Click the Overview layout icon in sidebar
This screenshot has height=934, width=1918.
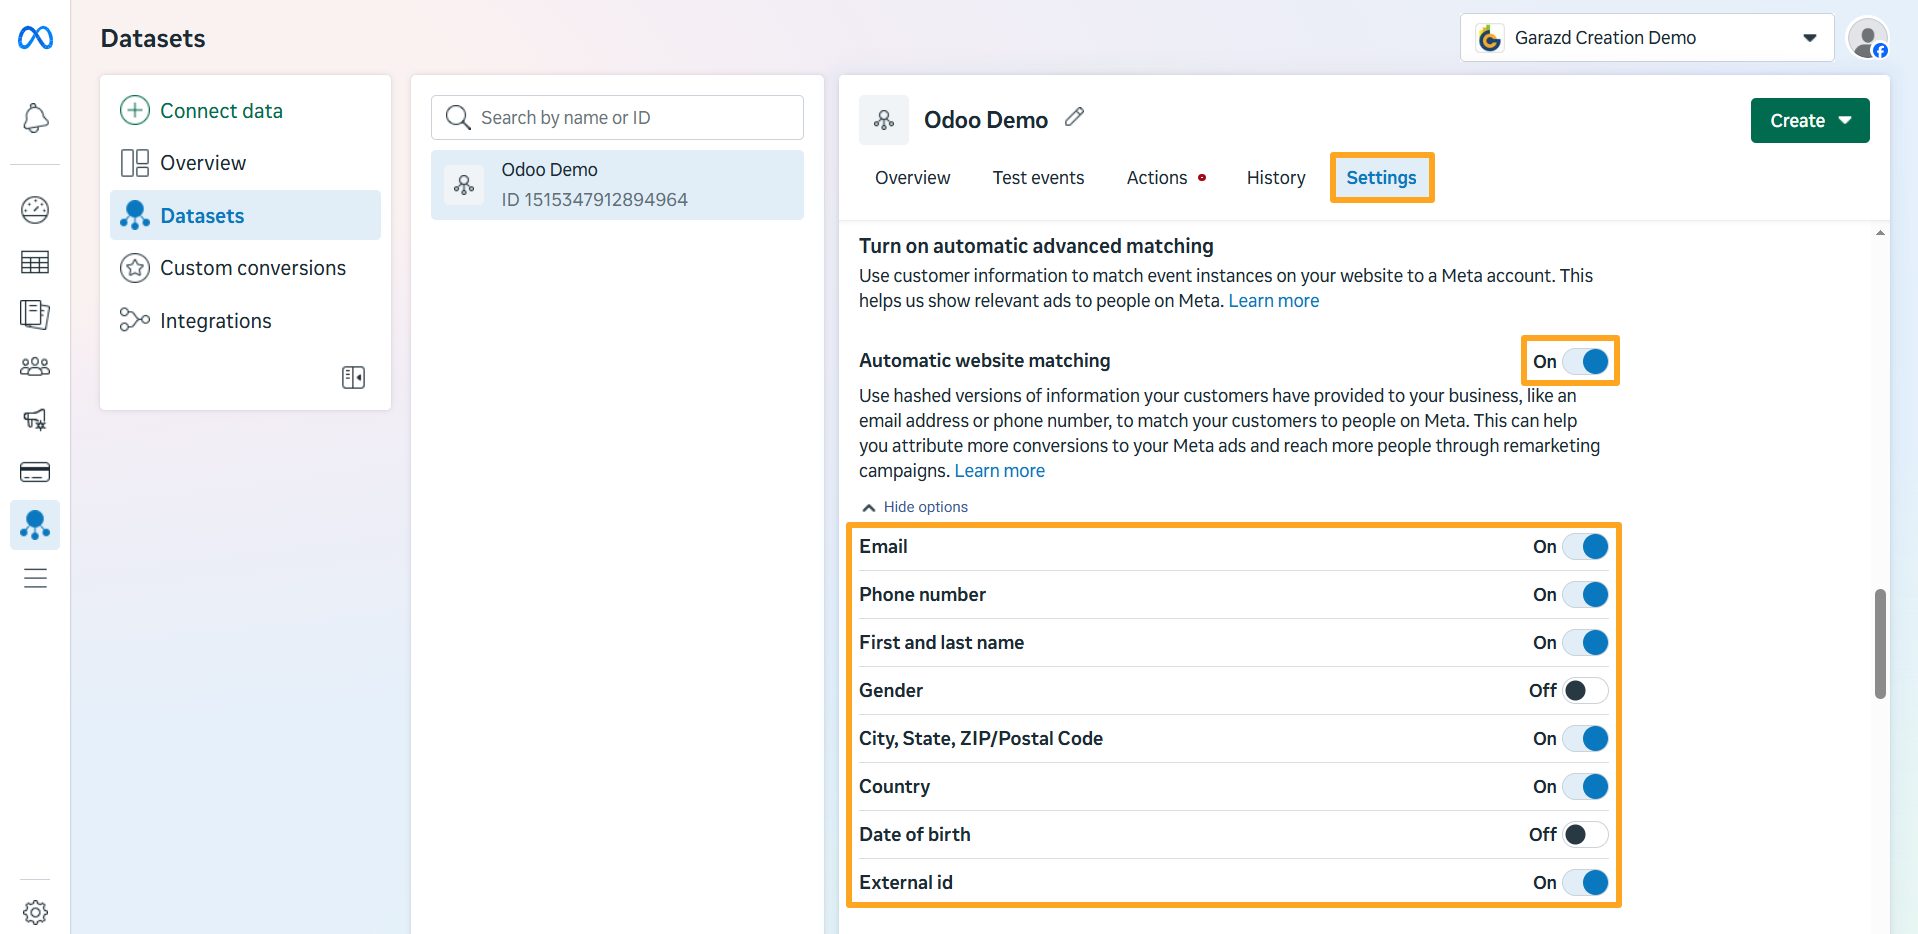[x=135, y=163]
